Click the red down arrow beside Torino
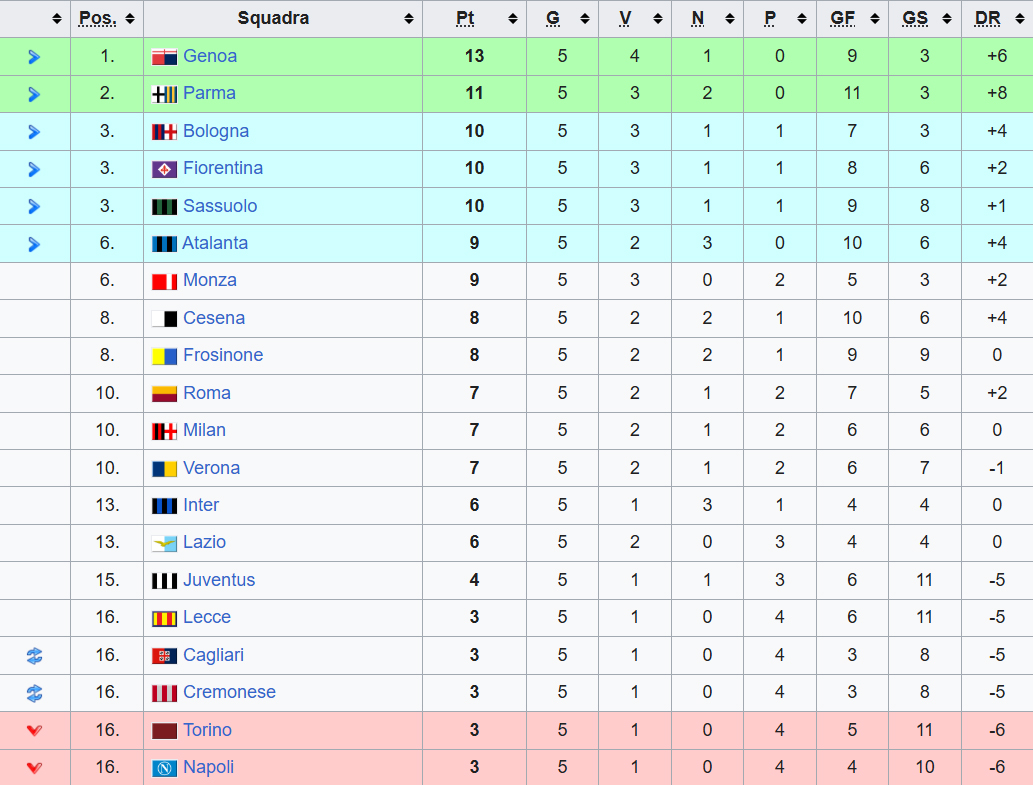The height and width of the screenshot is (785, 1033). coord(35,731)
